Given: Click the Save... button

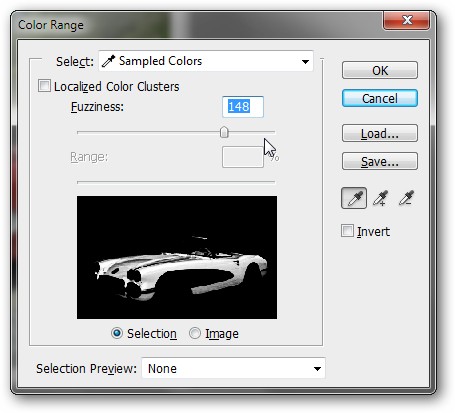Looking at the screenshot, I should coord(380,161).
